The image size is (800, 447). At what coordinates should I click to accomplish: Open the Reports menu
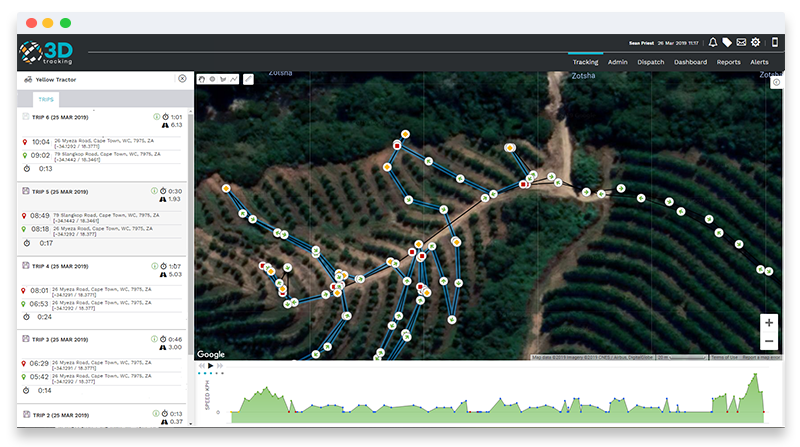click(728, 62)
